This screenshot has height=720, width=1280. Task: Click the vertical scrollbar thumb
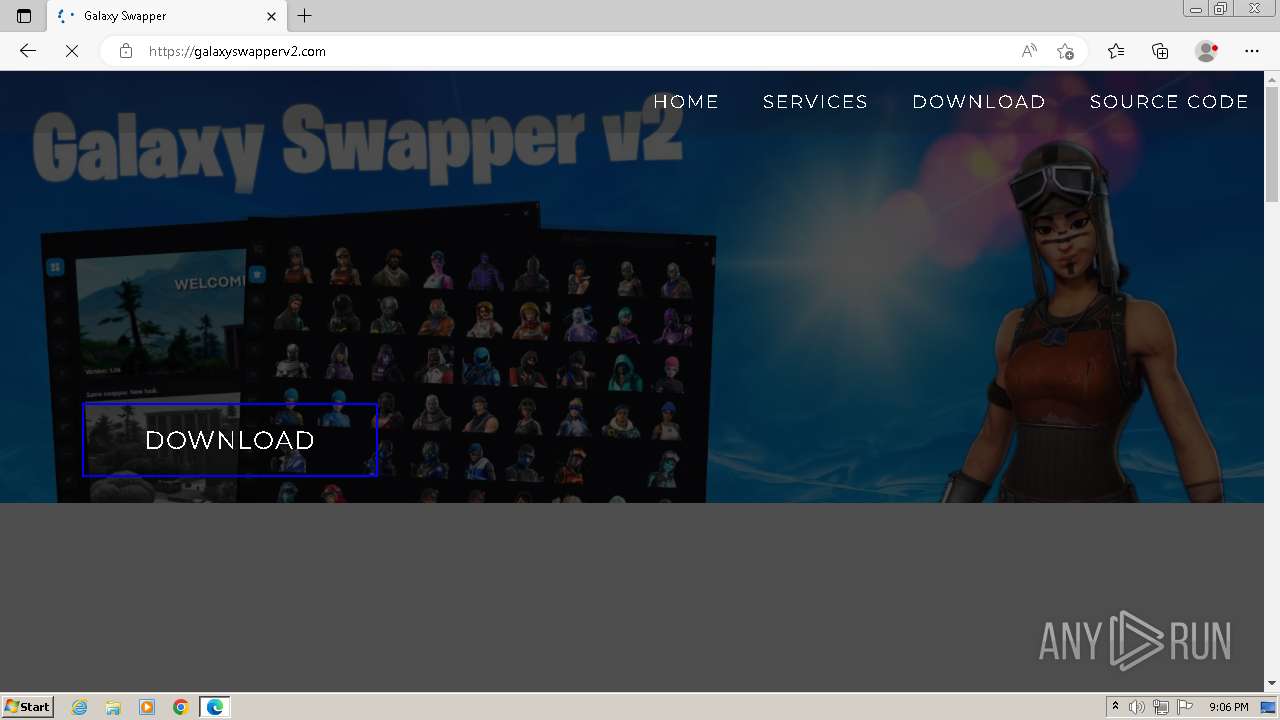pyautogui.click(x=1272, y=145)
